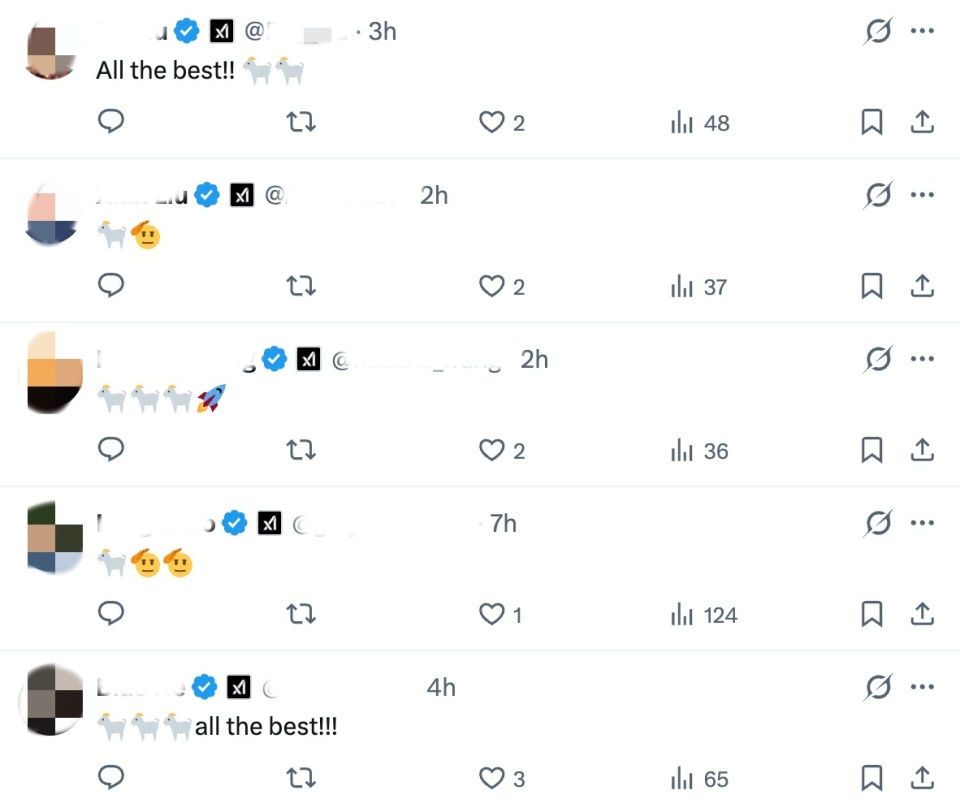The height and width of the screenshot is (812, 960).
Task: Bookmark the "all the best!!!" post
Action: (872, 778)
